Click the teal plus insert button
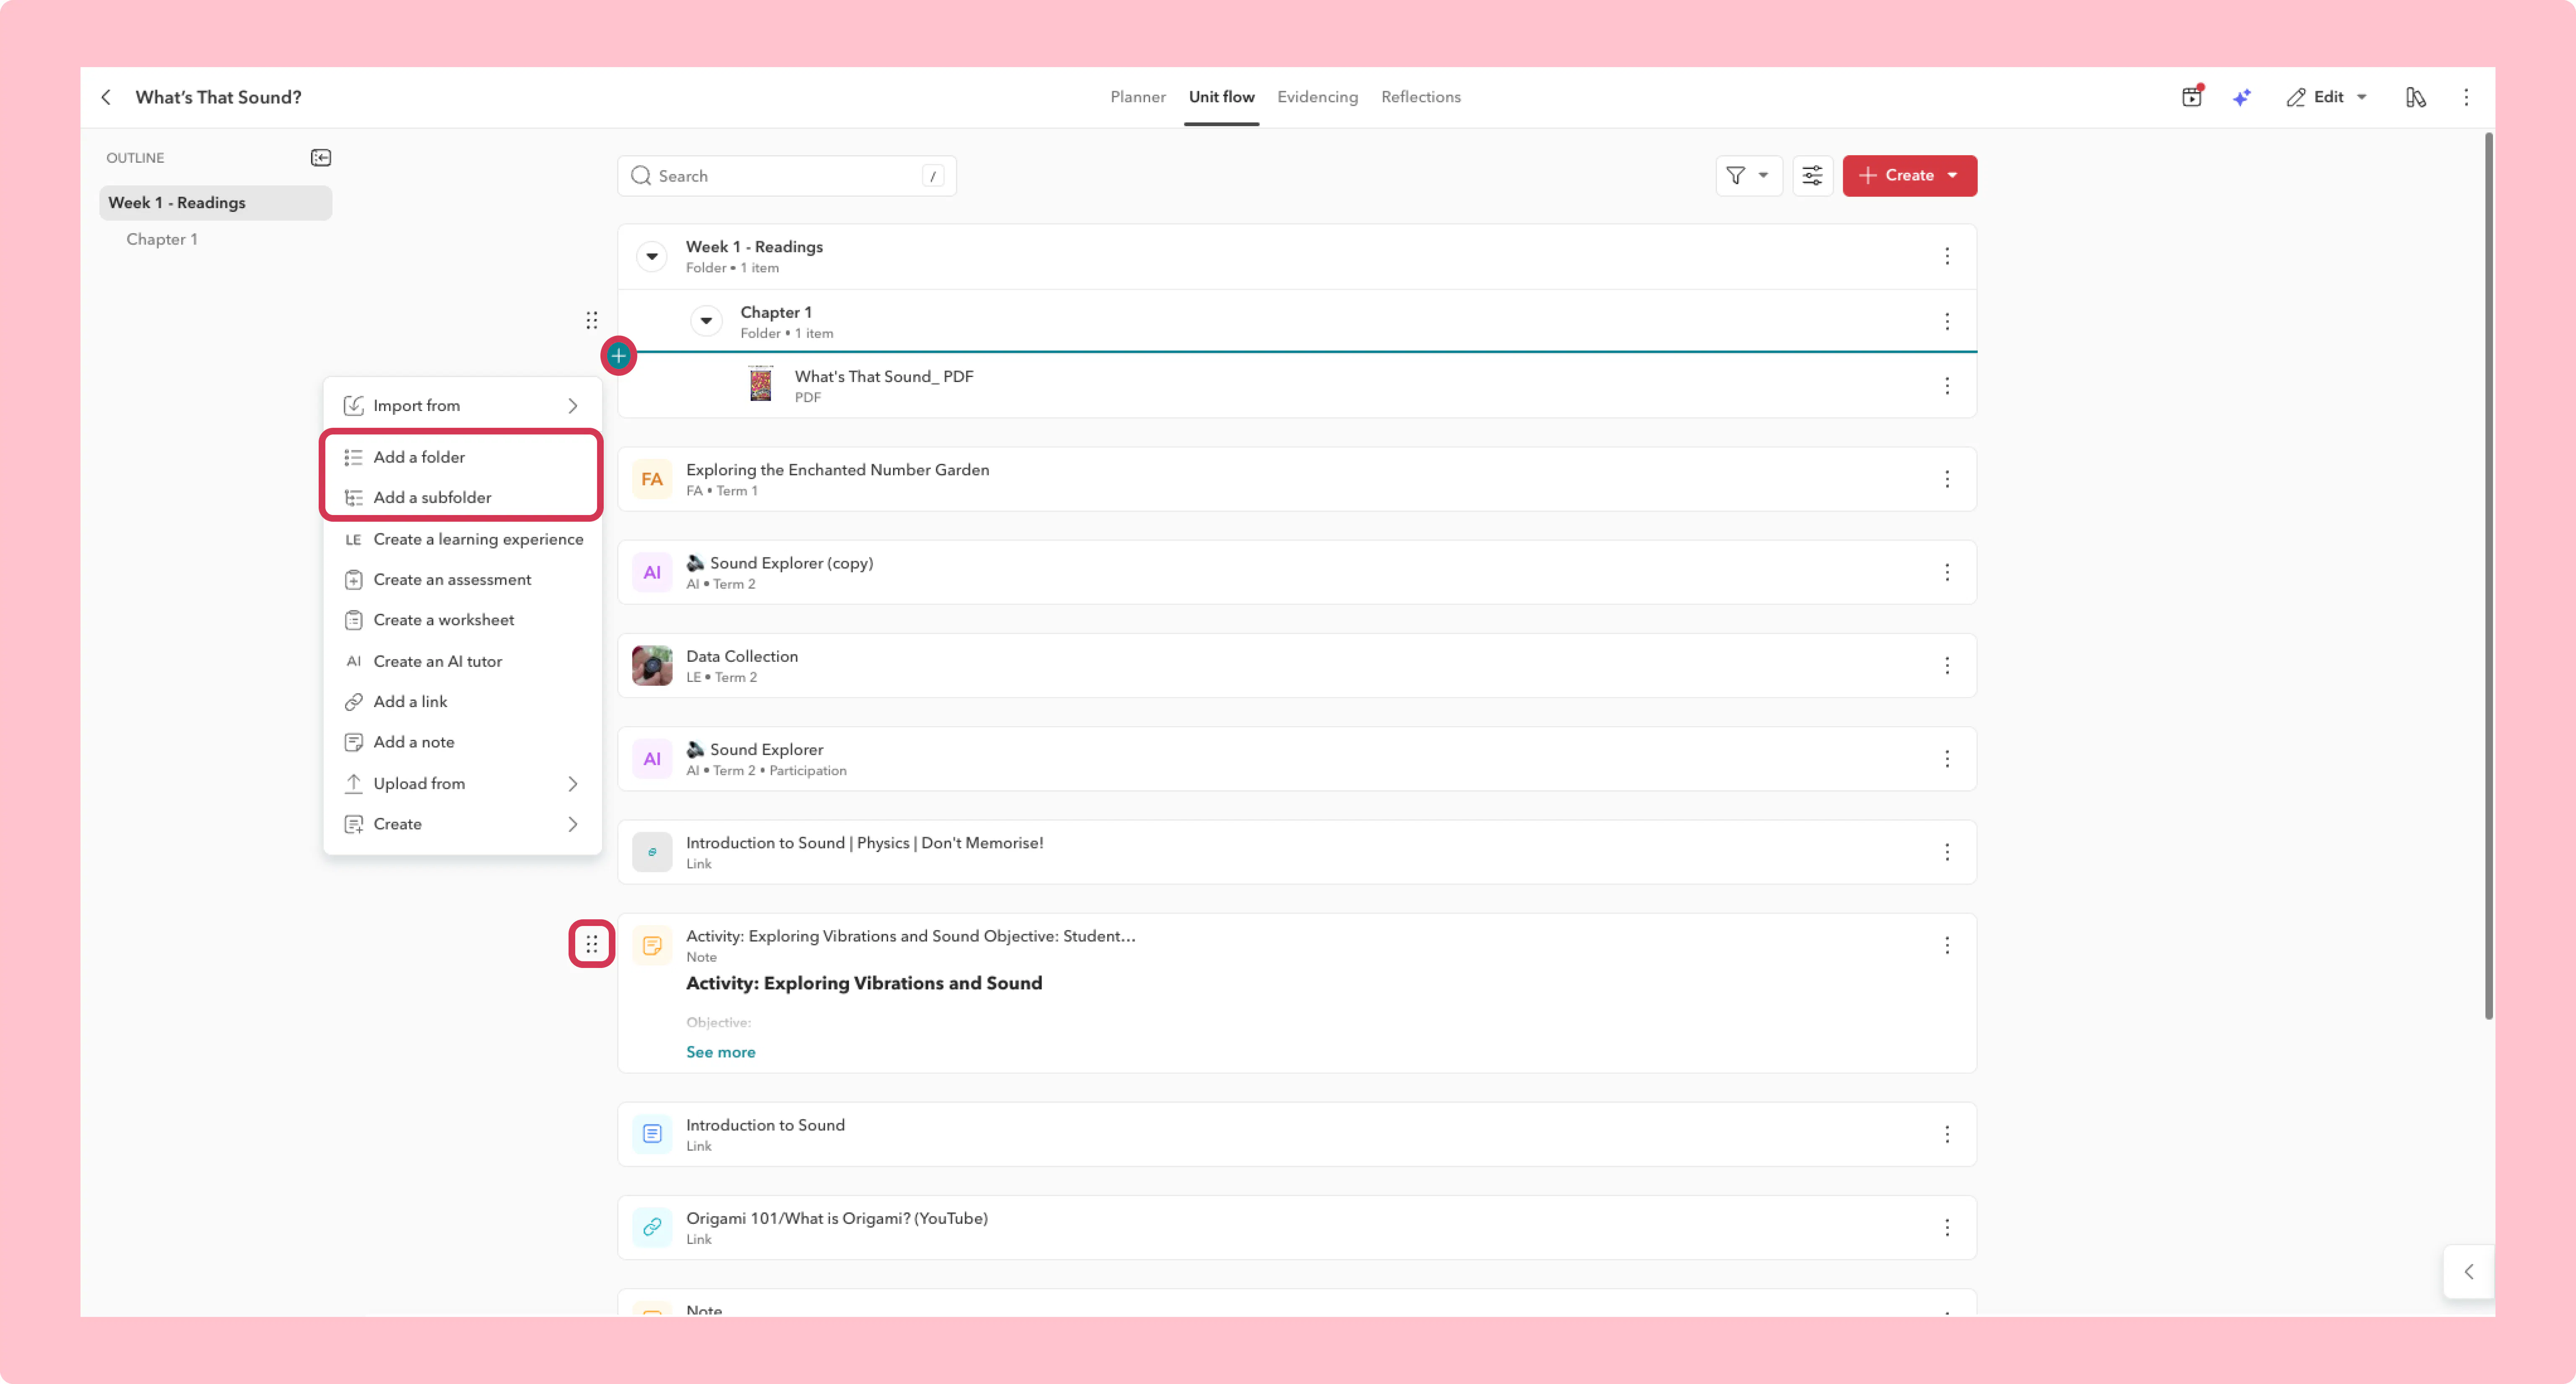This screenshot has height=1384, width=2576. tap(619, 356)
